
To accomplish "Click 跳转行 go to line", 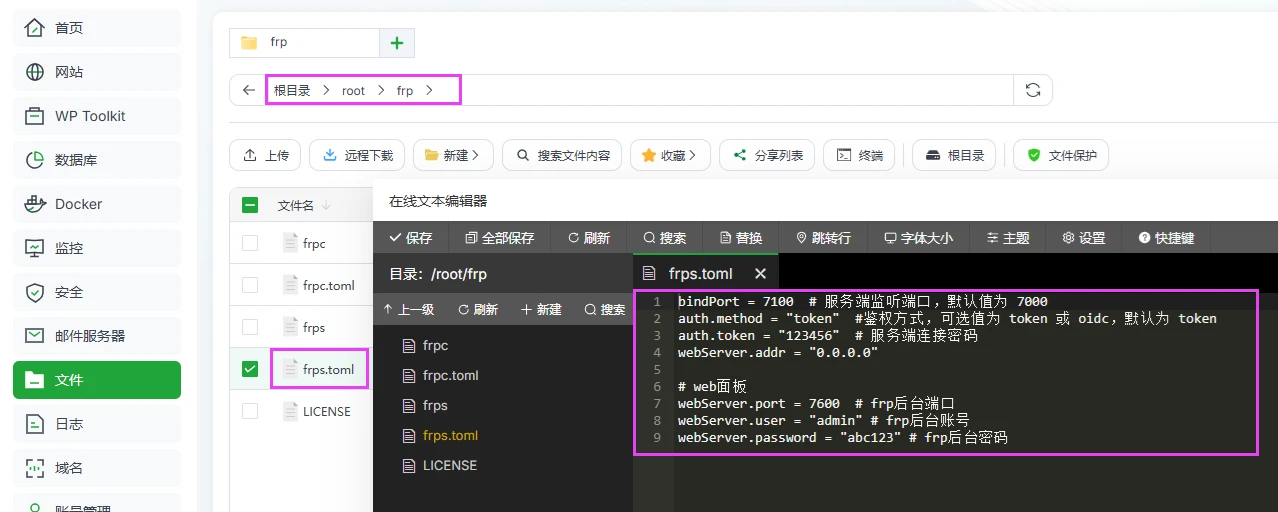I will pyautogui.click(x=823, y=238).
